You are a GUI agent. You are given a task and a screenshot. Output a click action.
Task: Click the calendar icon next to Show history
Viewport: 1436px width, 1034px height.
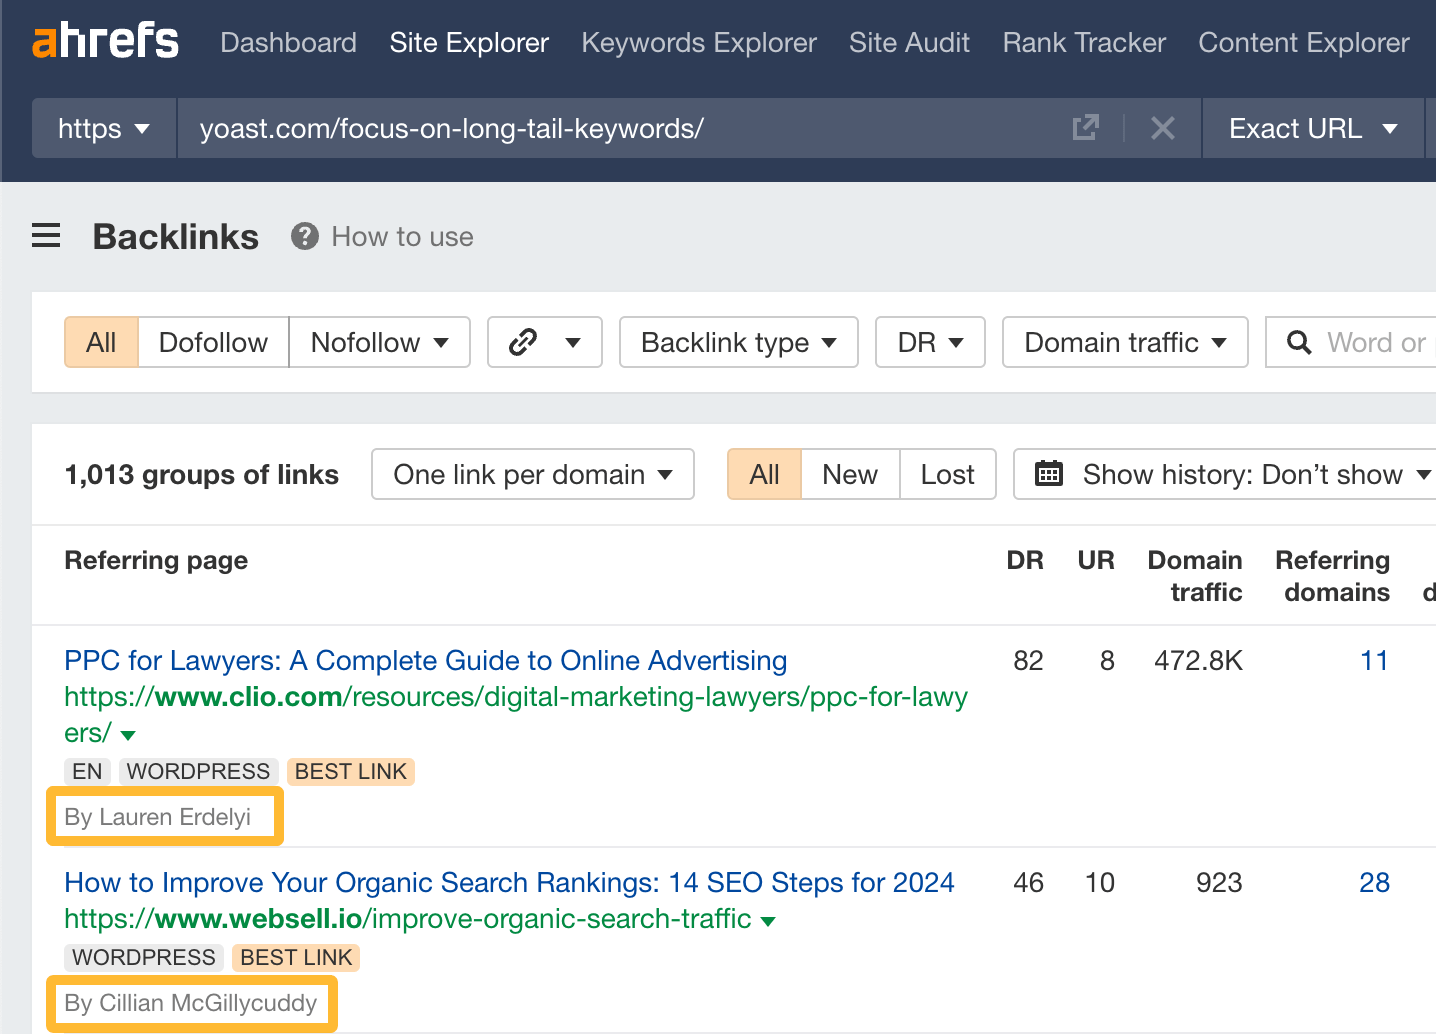1049,474
